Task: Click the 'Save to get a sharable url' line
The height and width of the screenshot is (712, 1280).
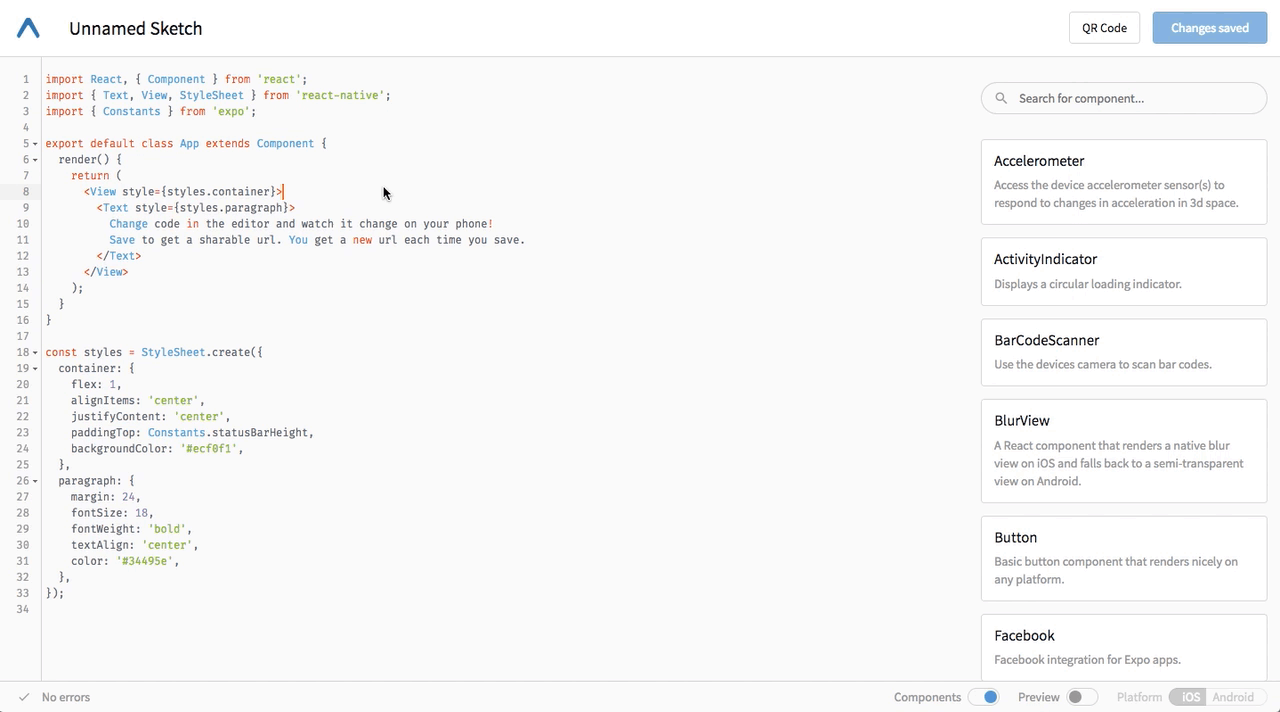Action: tap(317, 240)
